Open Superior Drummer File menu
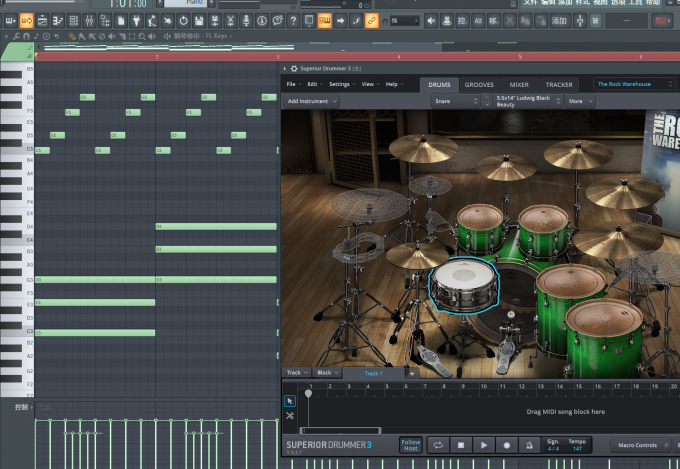This screenshot has height=469, width=680. pos(294,84)
